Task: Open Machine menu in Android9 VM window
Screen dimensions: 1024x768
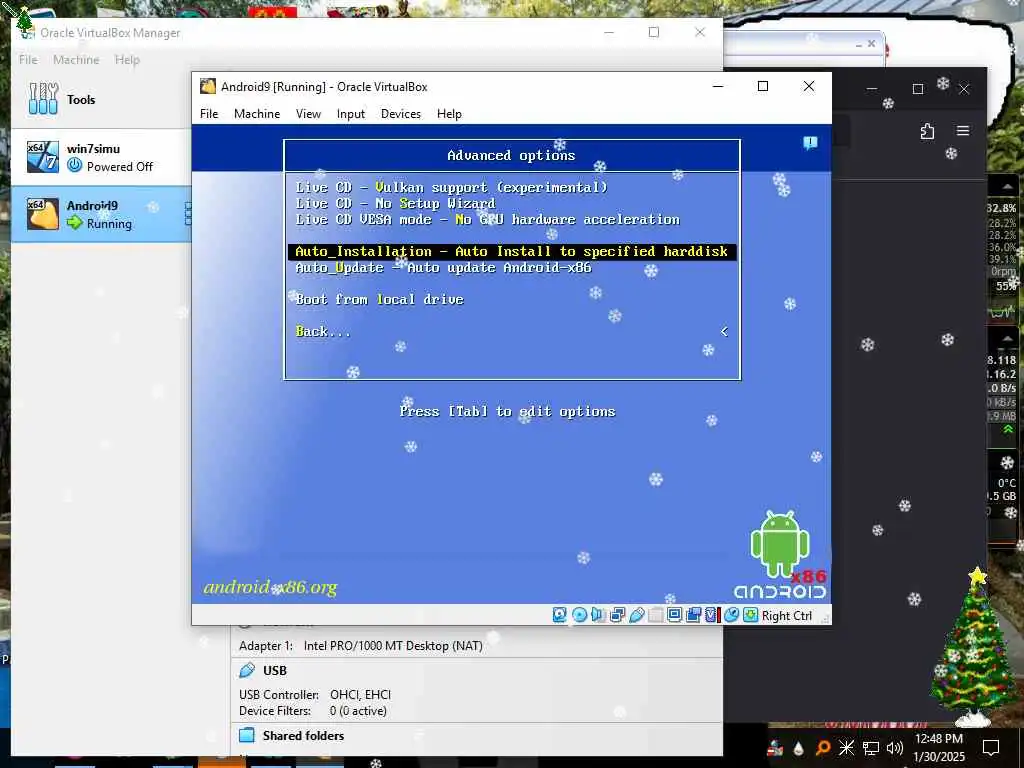Action: [x=257, y=114]
